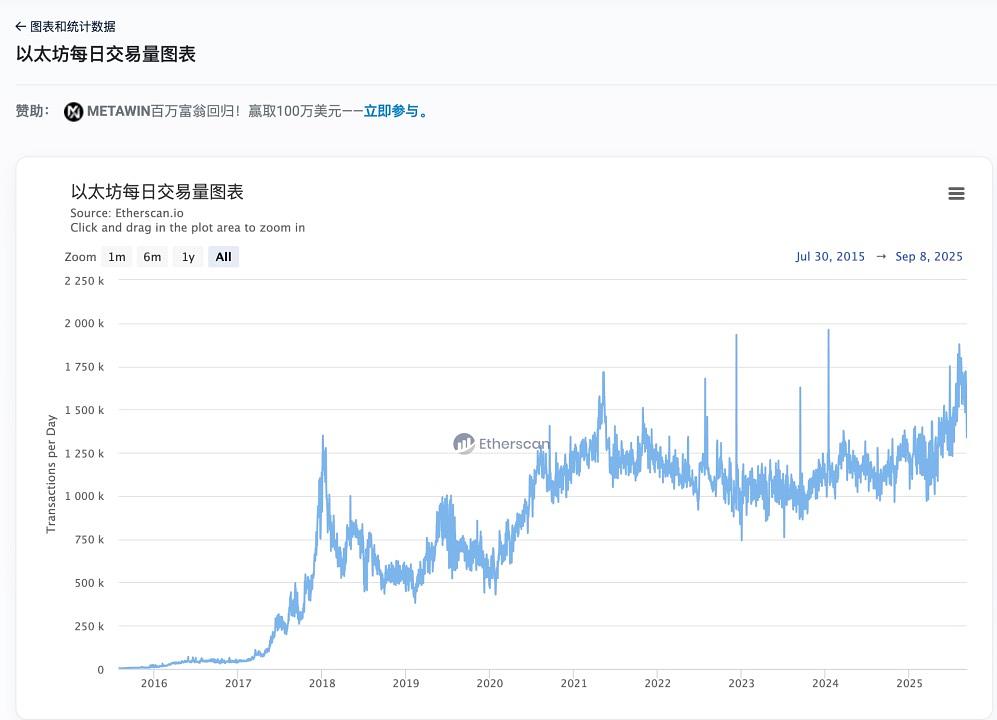
Task: Choose the All zoom range button
Action: click(223, 257)
